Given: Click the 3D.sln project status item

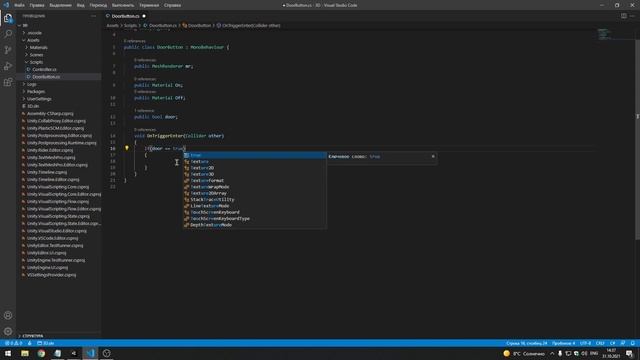Looking at the screenshot, I should pyautogui.click(x=46, y=343).
